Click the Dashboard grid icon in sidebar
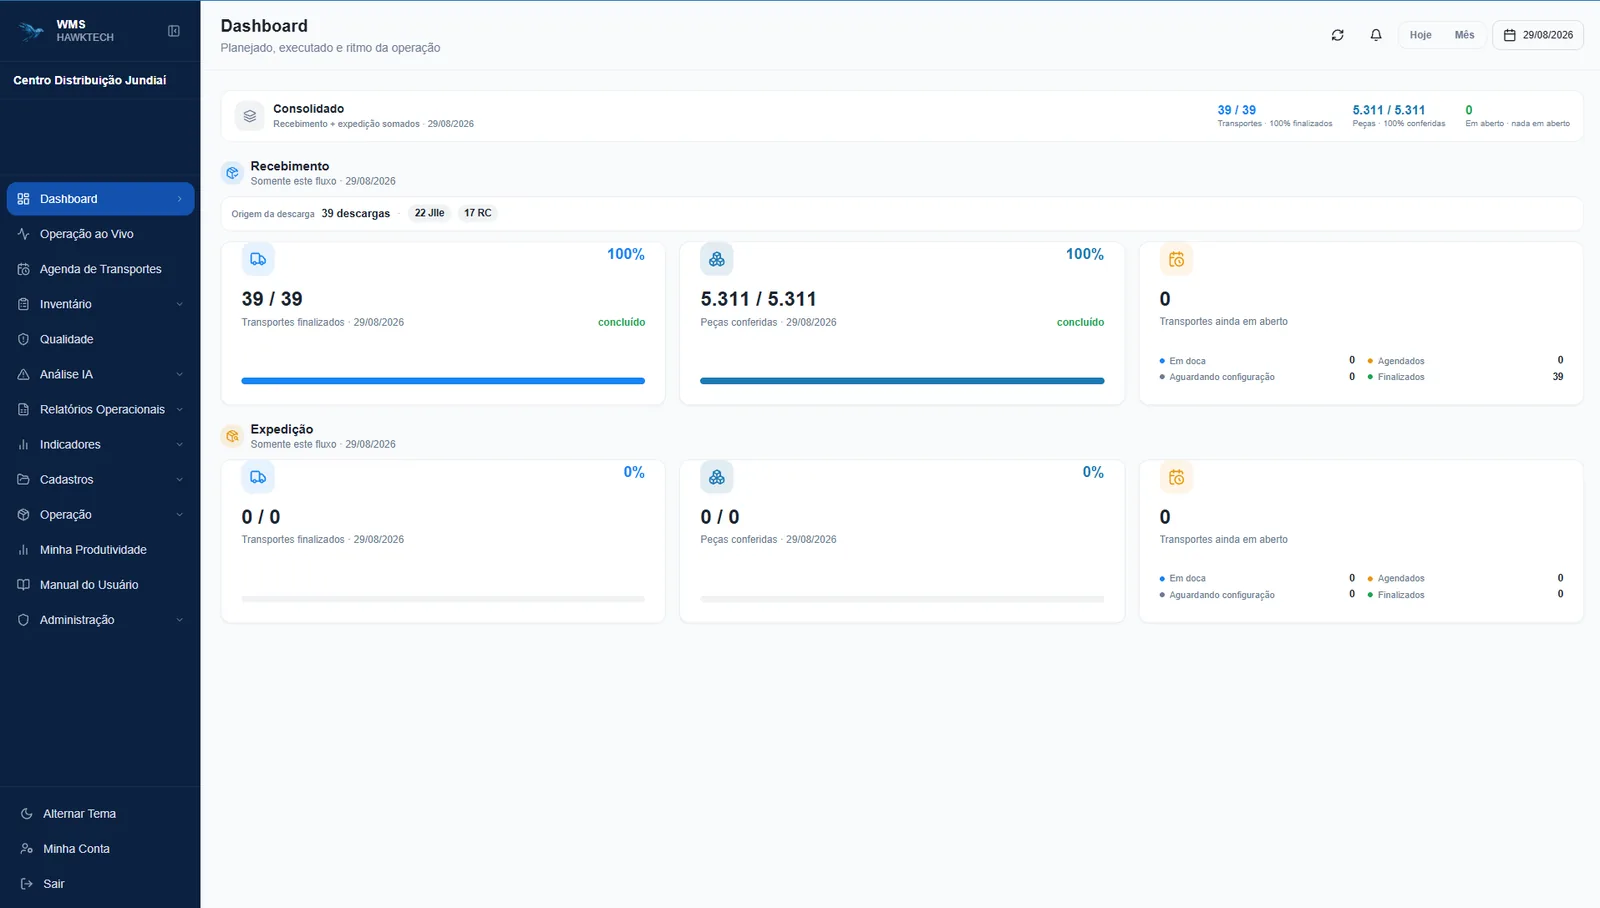 click(23, 199)
